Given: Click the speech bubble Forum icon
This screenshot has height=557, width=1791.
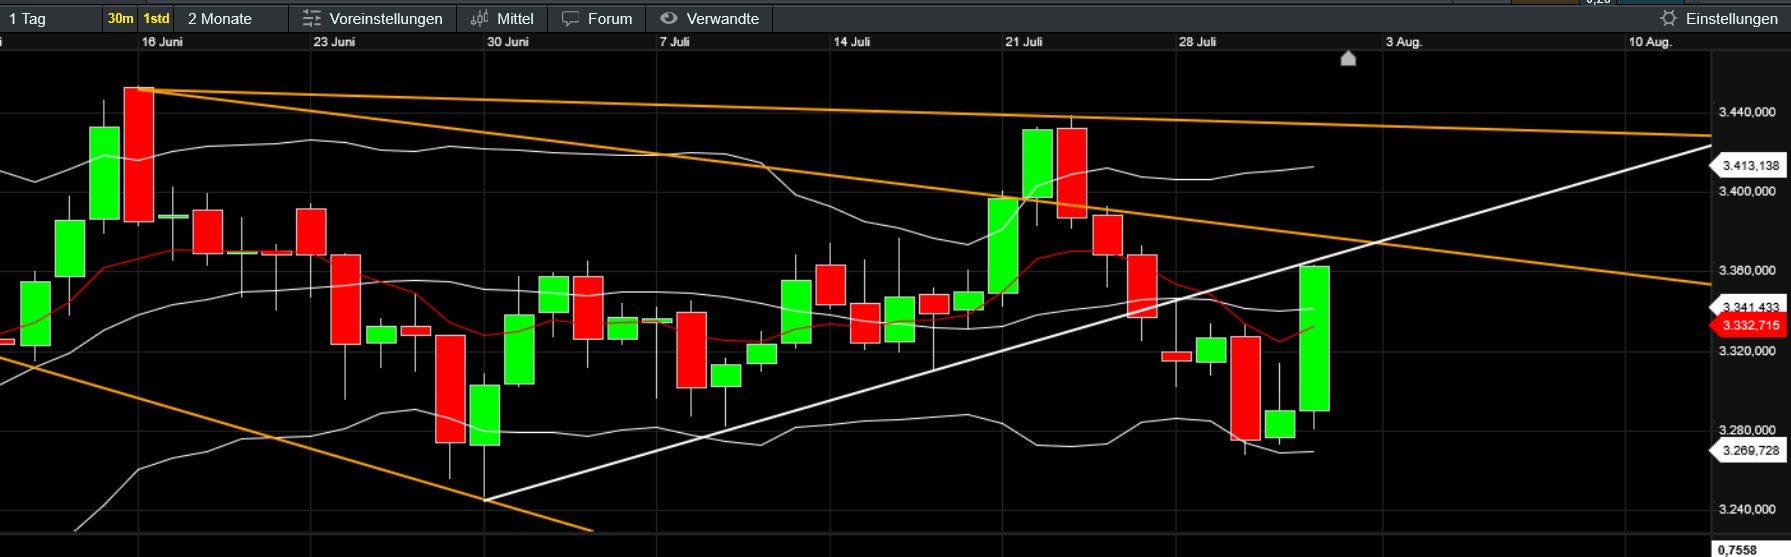Looking at the screenshot, I should coord(570,18).
